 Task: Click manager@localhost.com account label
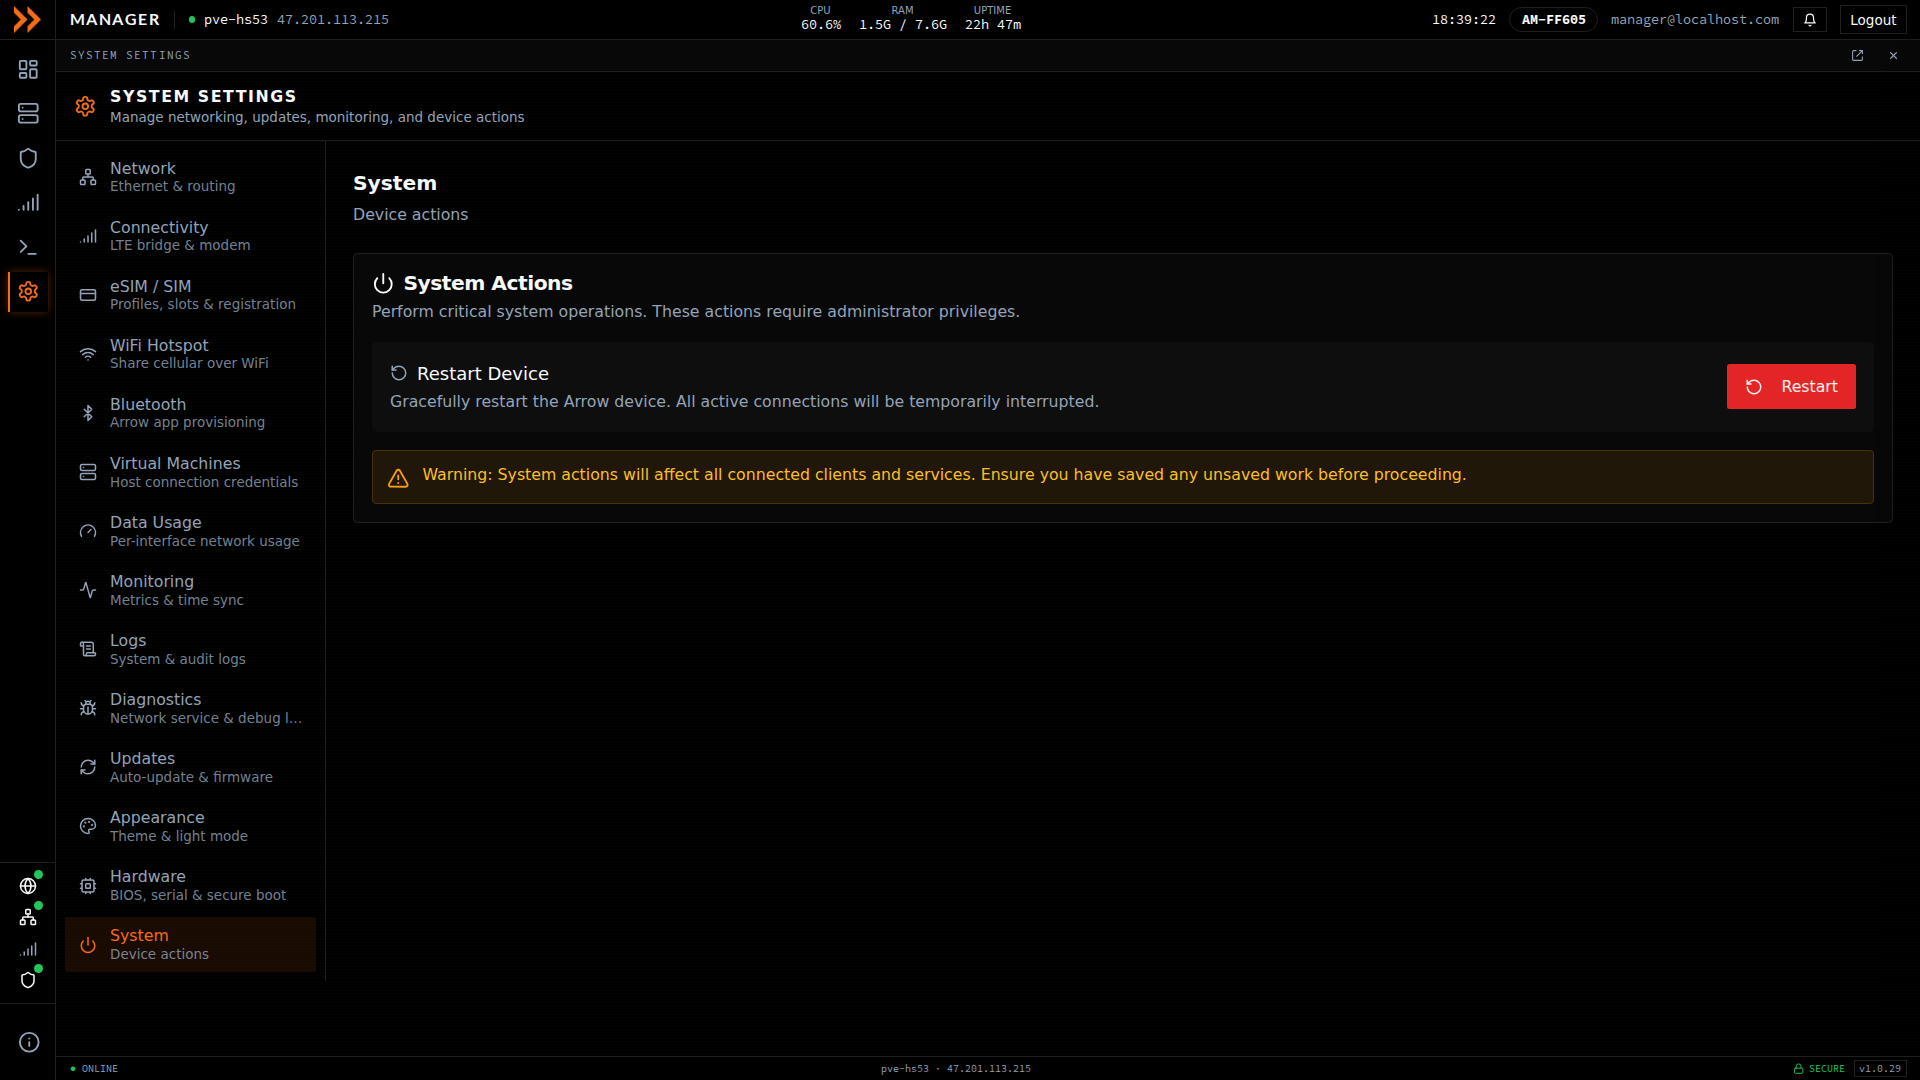(x=1695, y=20)
